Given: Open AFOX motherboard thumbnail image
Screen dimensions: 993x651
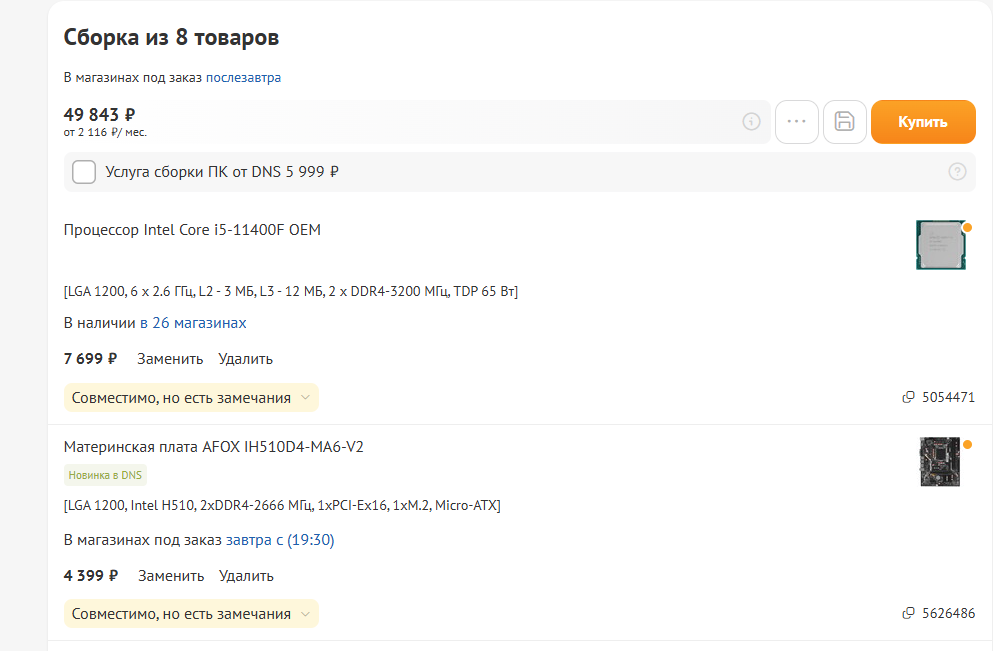Looking at the screenshot, I should (940, 461).
